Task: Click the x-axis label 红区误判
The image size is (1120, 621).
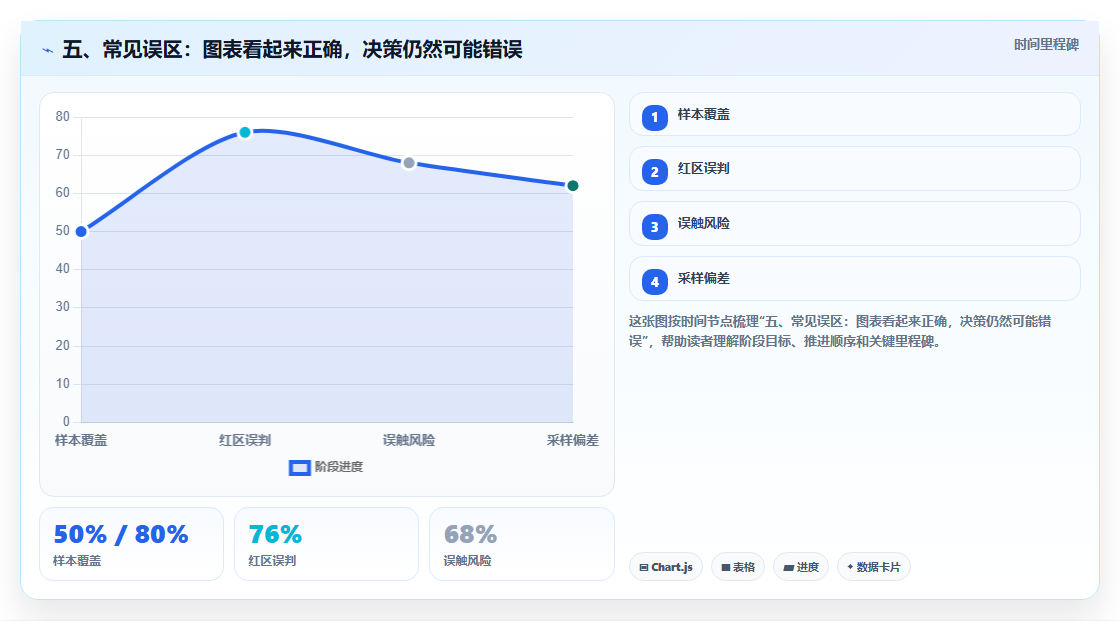Action: click(x=245, y=440)
